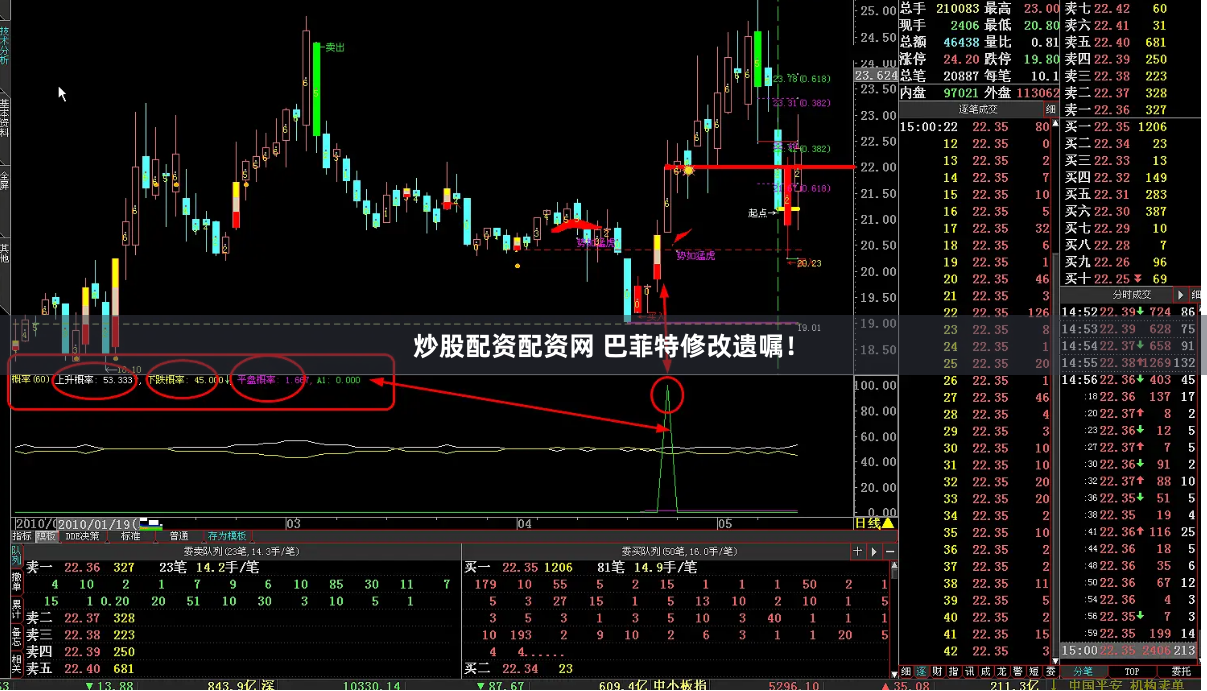1207x691 pixels.
Task: Open the DDE决策 template dropdown
Action: (x=82, y=536)
